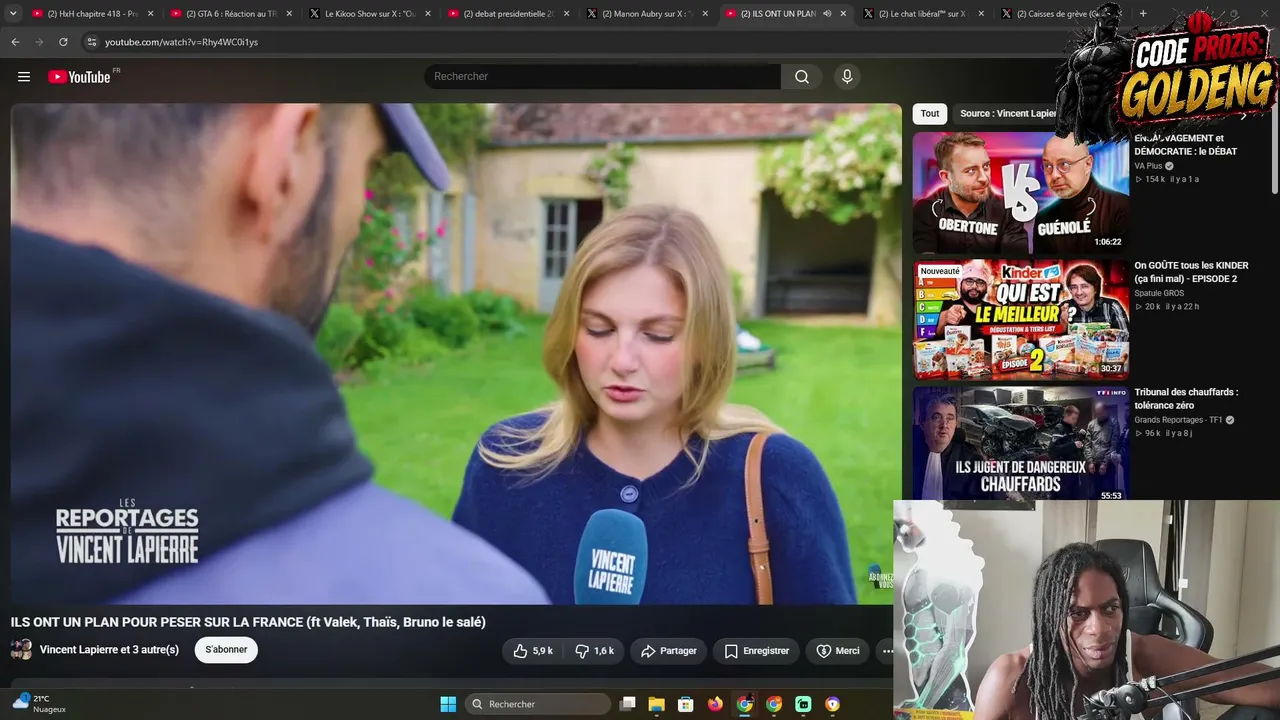Open the dangereux chauffards thumbnail
Viewport: 1280px width, 720px height.
(1021, 443)
